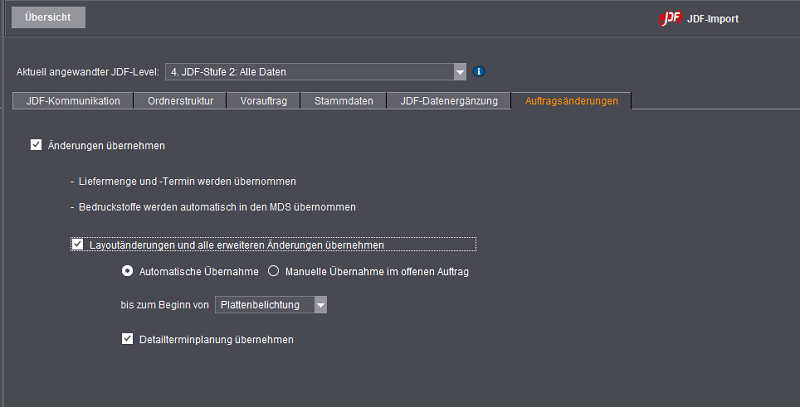
Task: Click the 'bis zum Beginn von' label
Action: click(x=165, y=305)
